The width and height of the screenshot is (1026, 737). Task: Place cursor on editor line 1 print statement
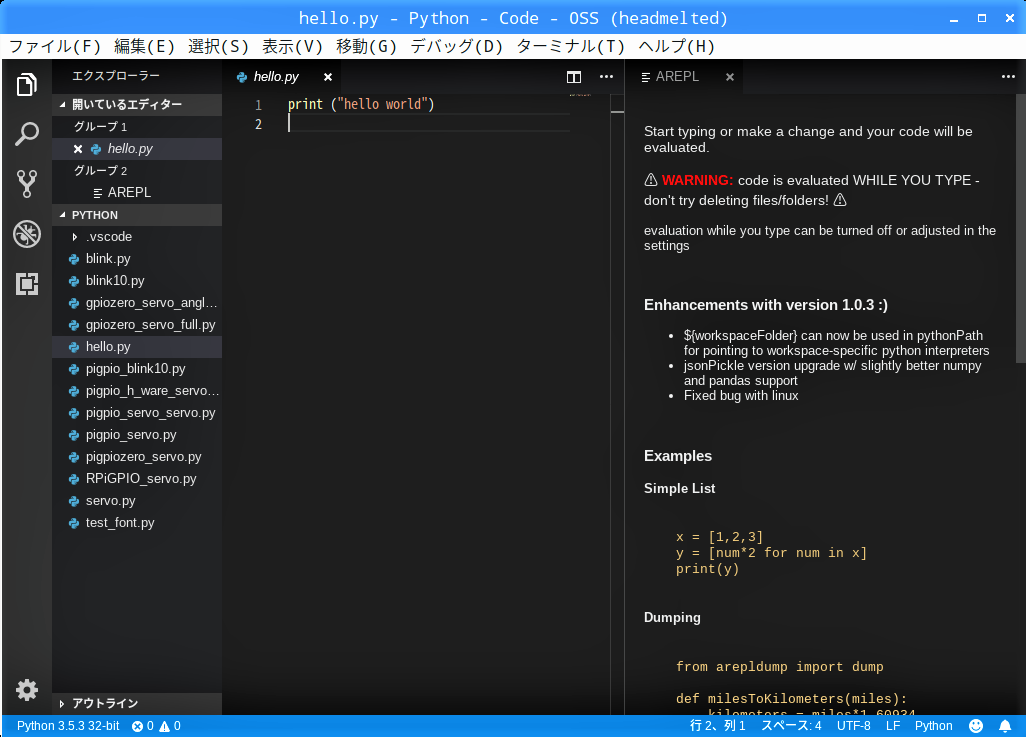tap(361, 105)
